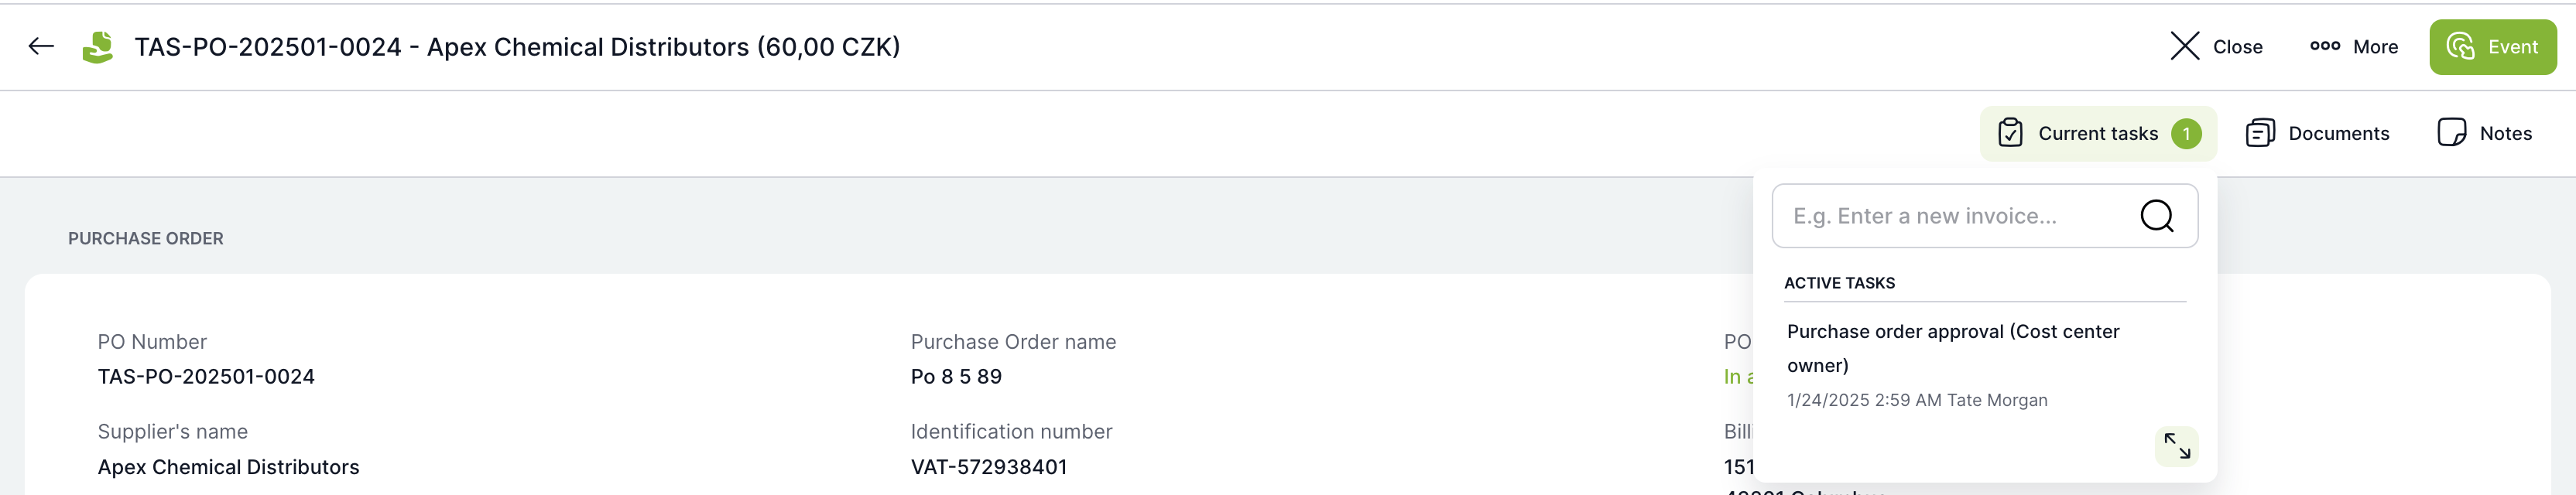
Task: Select identification number VAT-572938401
Action: click(988, 467)
